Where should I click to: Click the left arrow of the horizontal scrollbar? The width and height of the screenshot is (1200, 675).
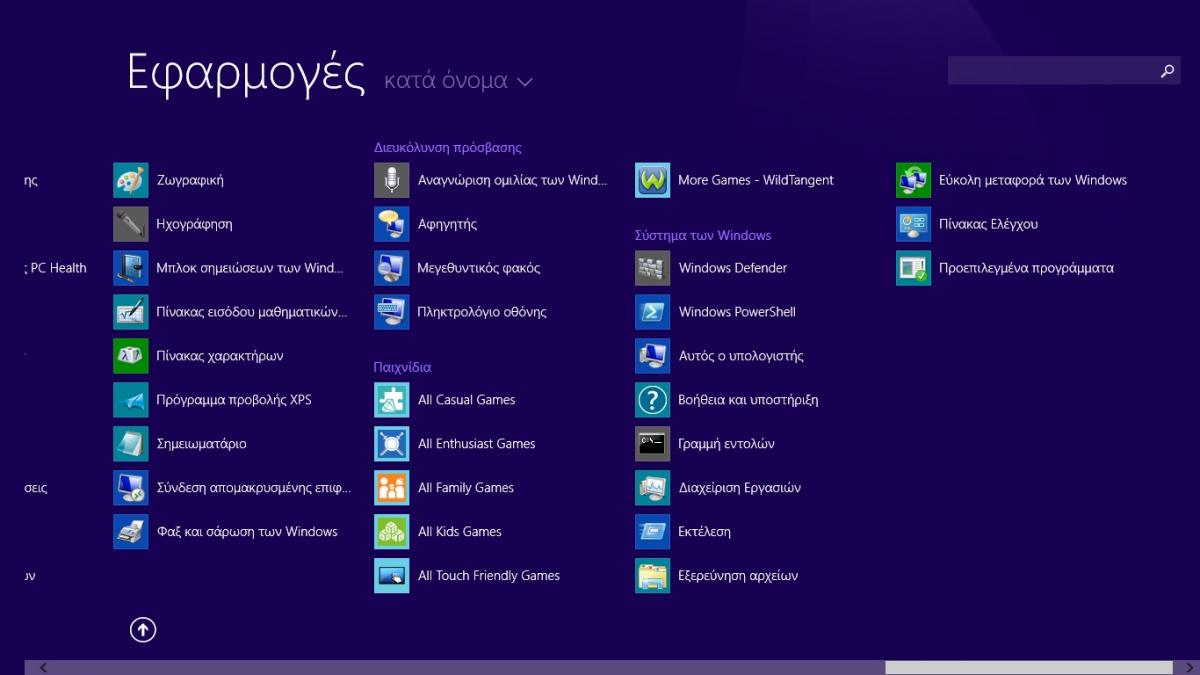point(43,667)
